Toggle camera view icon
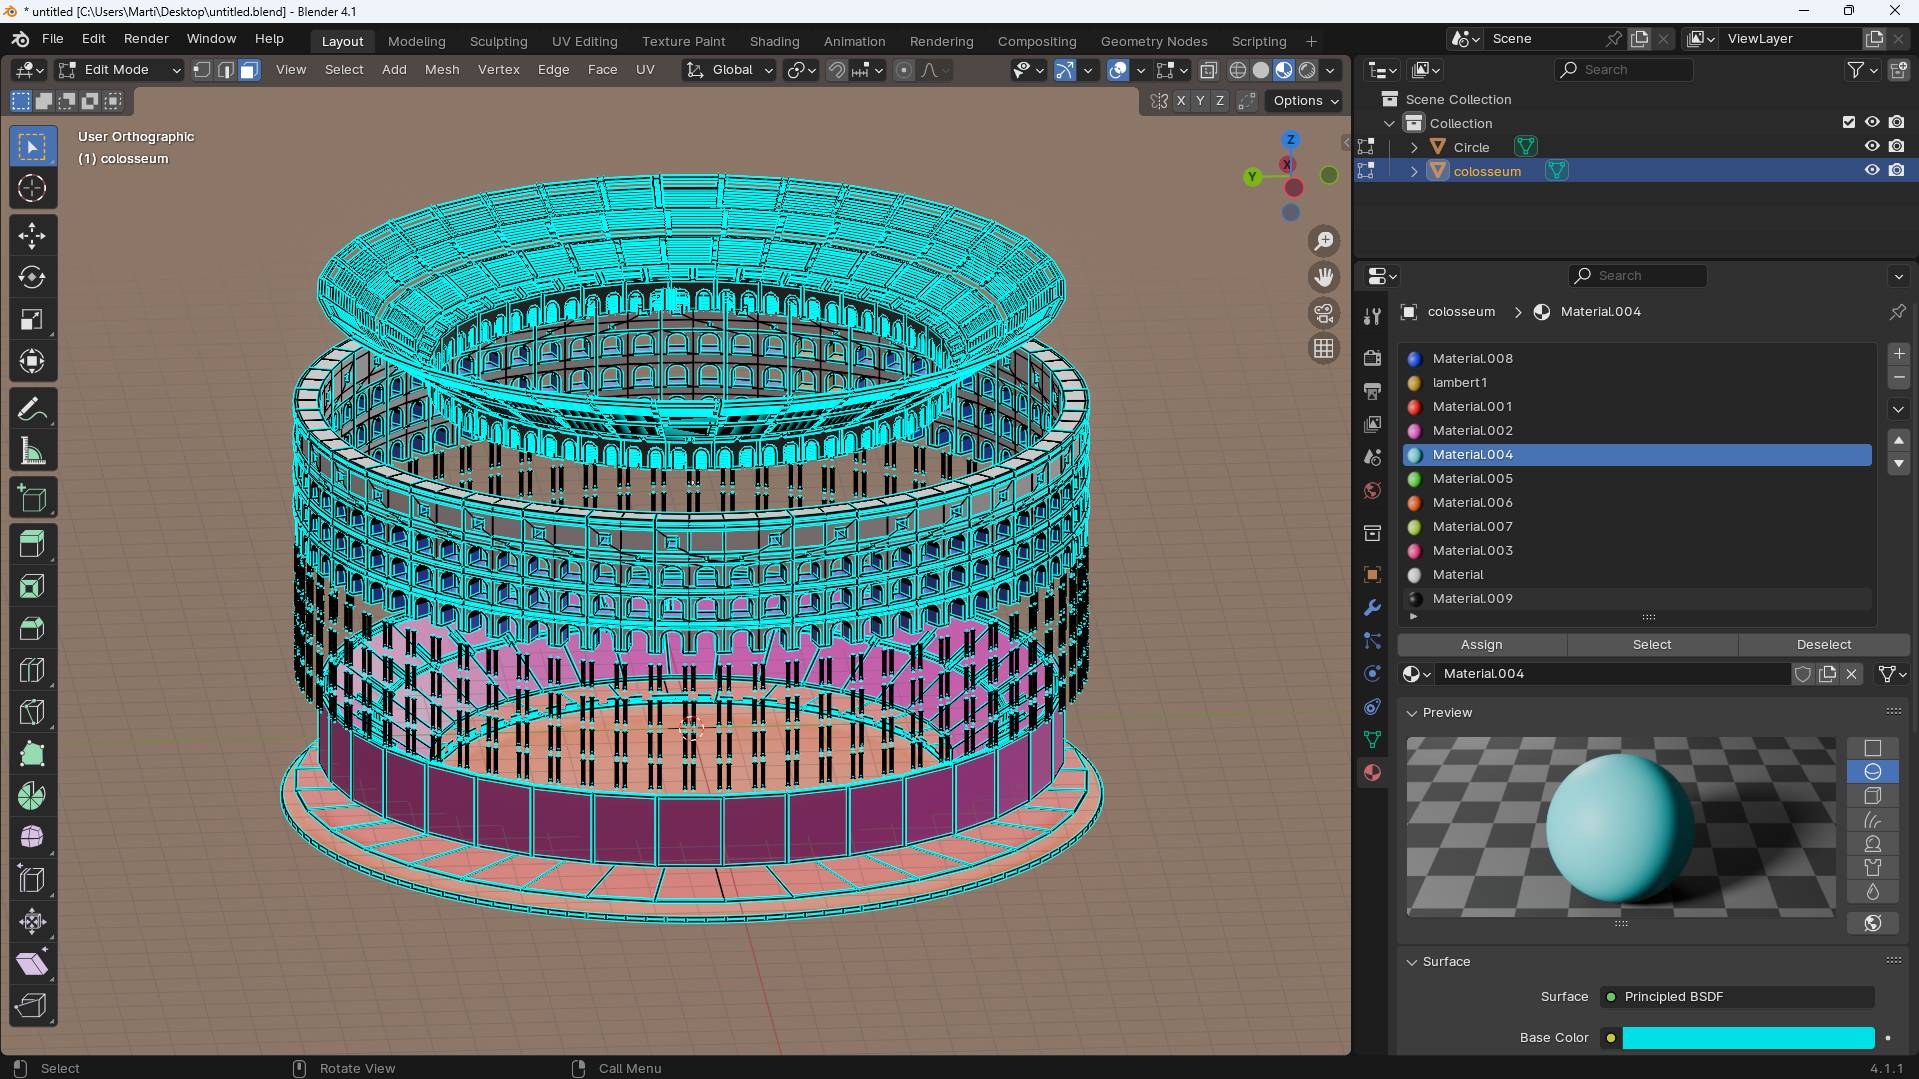 click(1324, 313)
